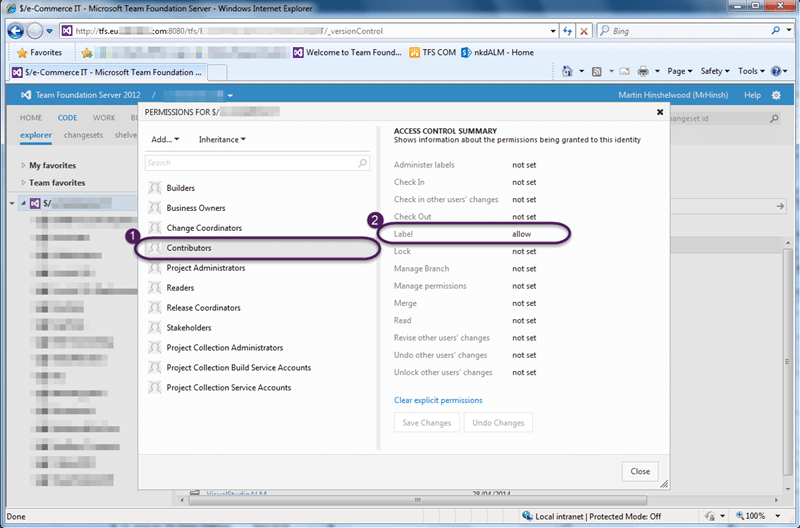Click the TFS settings gear icon

(x=776, y=95)
